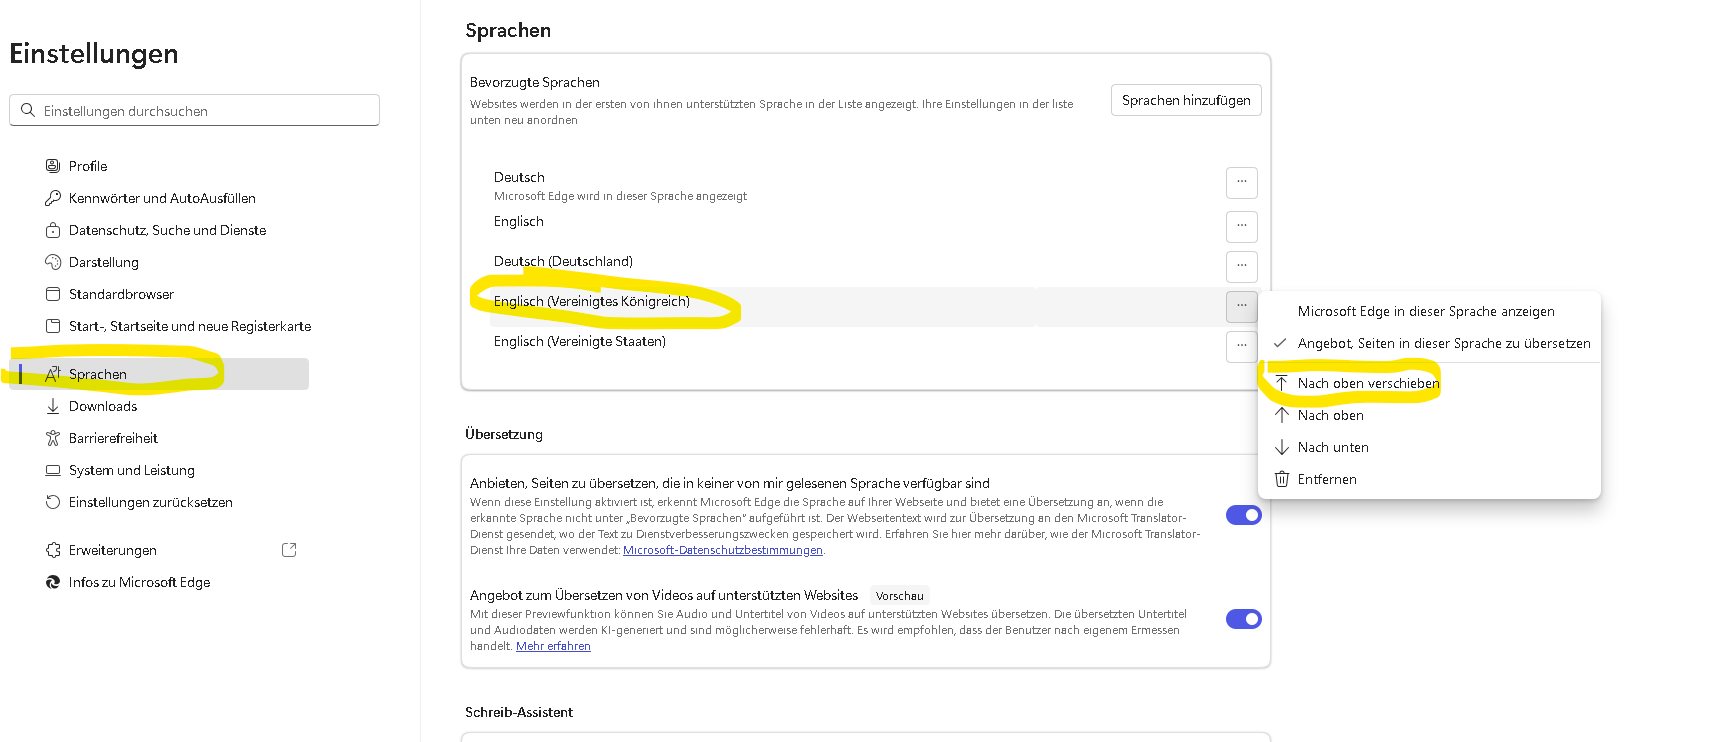Click the Profile sidebar icon

[53, 166]
